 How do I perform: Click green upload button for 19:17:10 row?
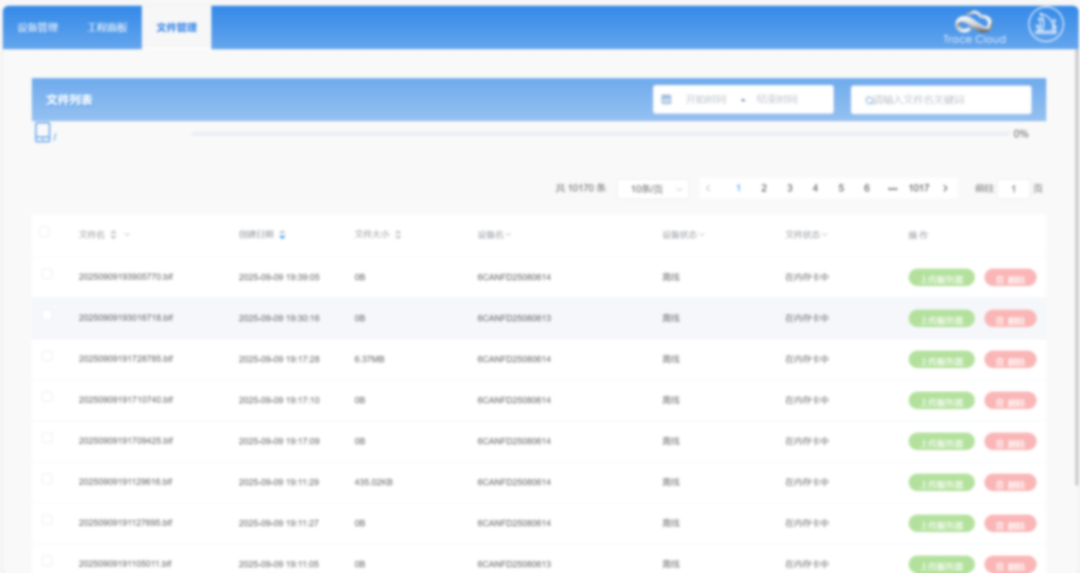(x=941, y=401)
